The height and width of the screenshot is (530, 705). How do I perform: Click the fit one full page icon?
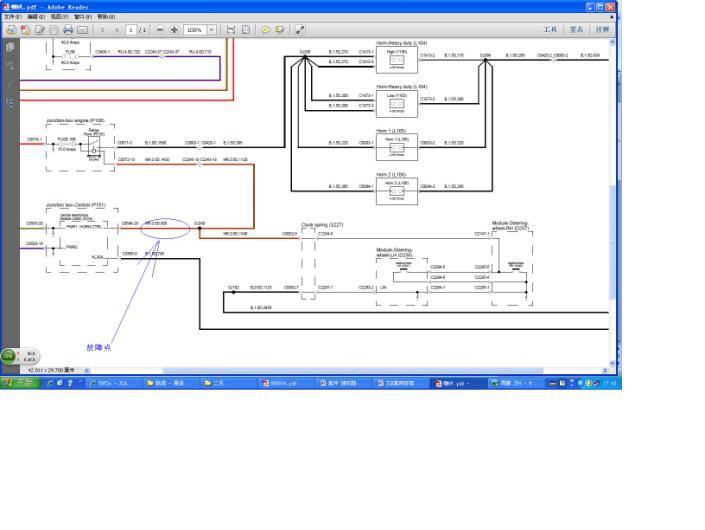tap(245, 30)
